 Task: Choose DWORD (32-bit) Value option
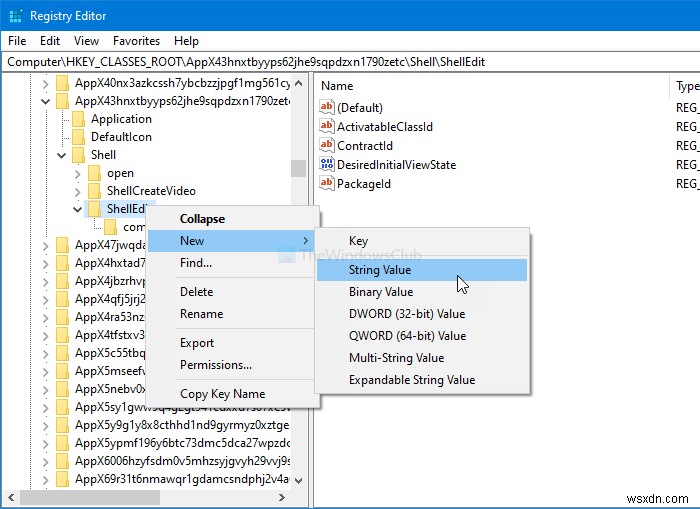[x=422, y=314]
